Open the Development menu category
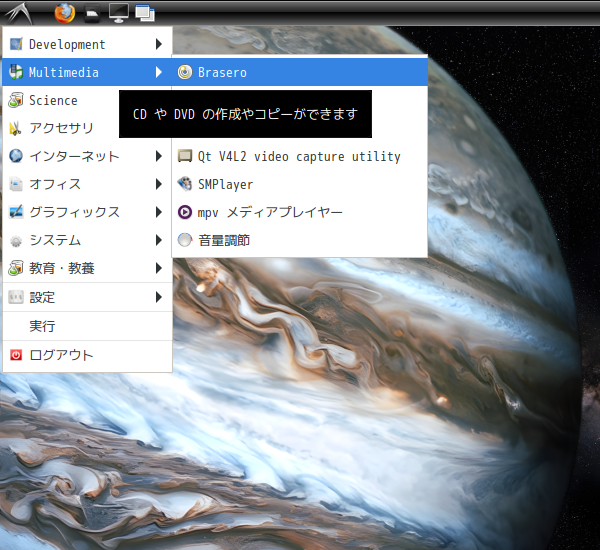600x550 pixels. pos(87,44)
